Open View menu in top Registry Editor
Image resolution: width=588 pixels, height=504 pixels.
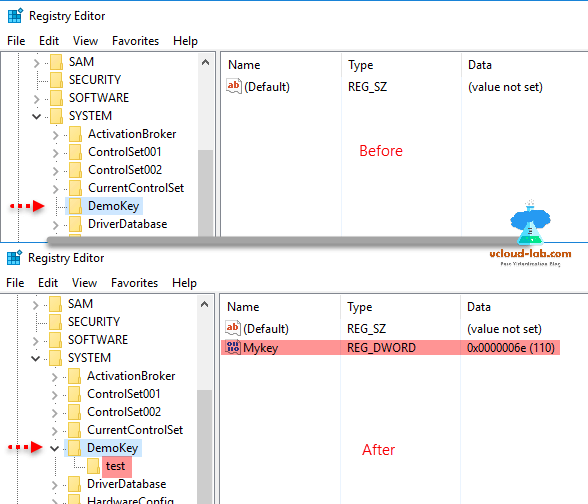(x=86, y=40)
